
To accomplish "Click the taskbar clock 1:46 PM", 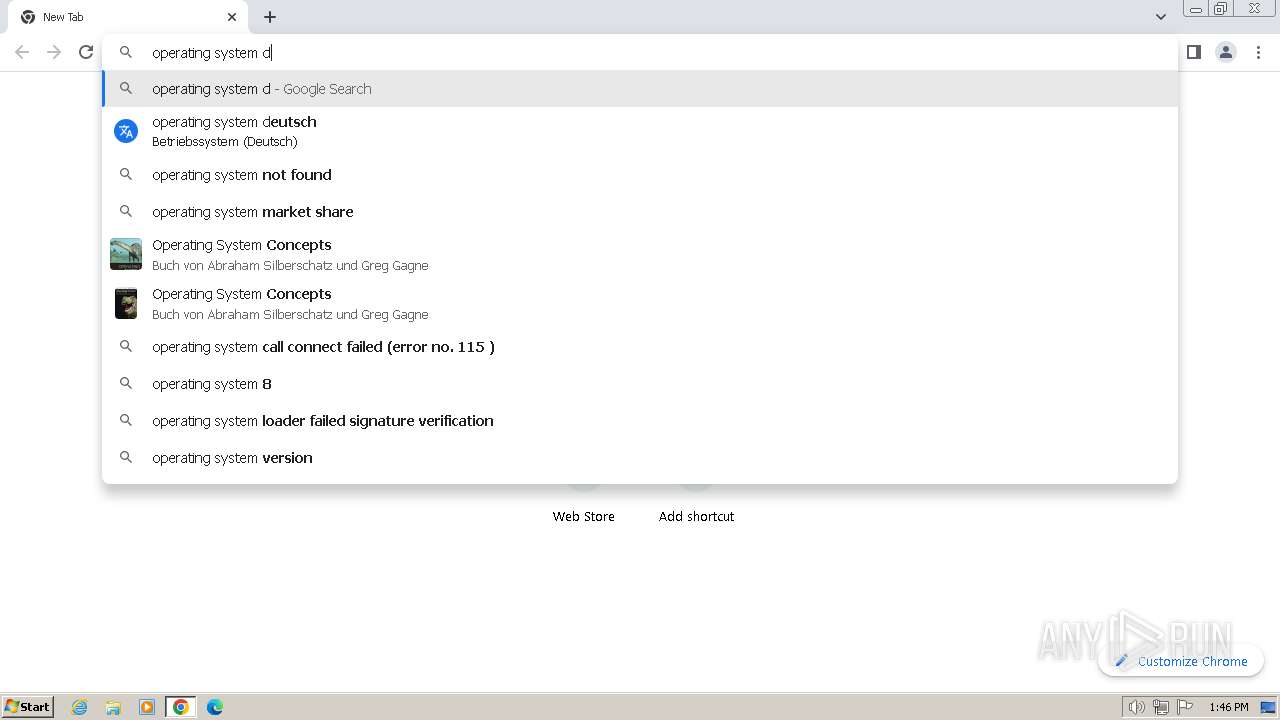I will [1229, 707].
